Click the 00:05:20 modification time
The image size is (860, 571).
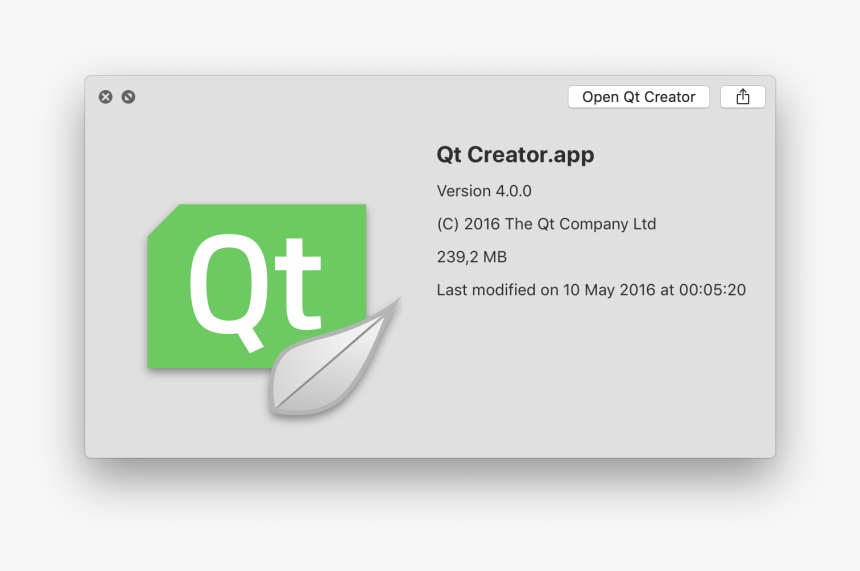[712, 290]
